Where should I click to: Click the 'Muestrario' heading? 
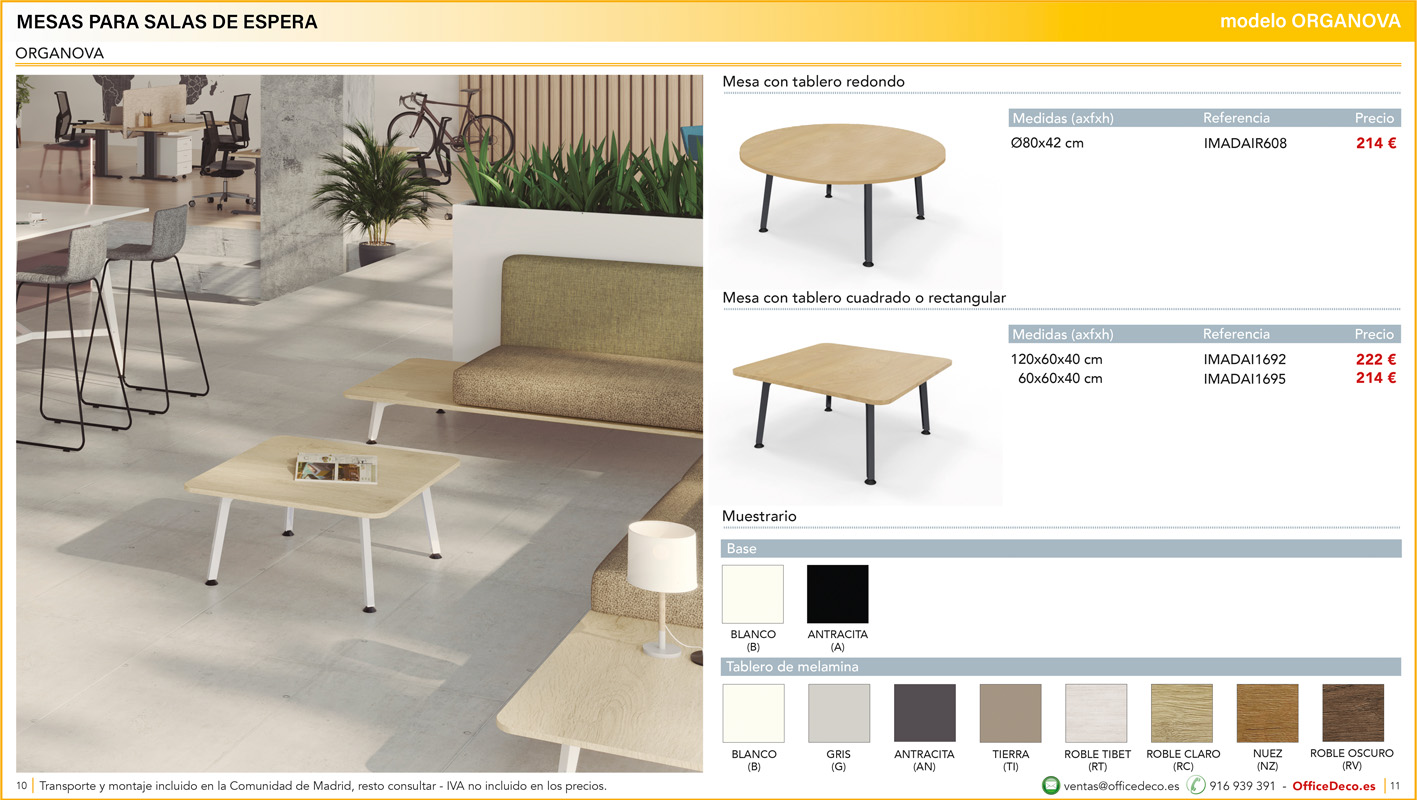(x=759, y=516)
